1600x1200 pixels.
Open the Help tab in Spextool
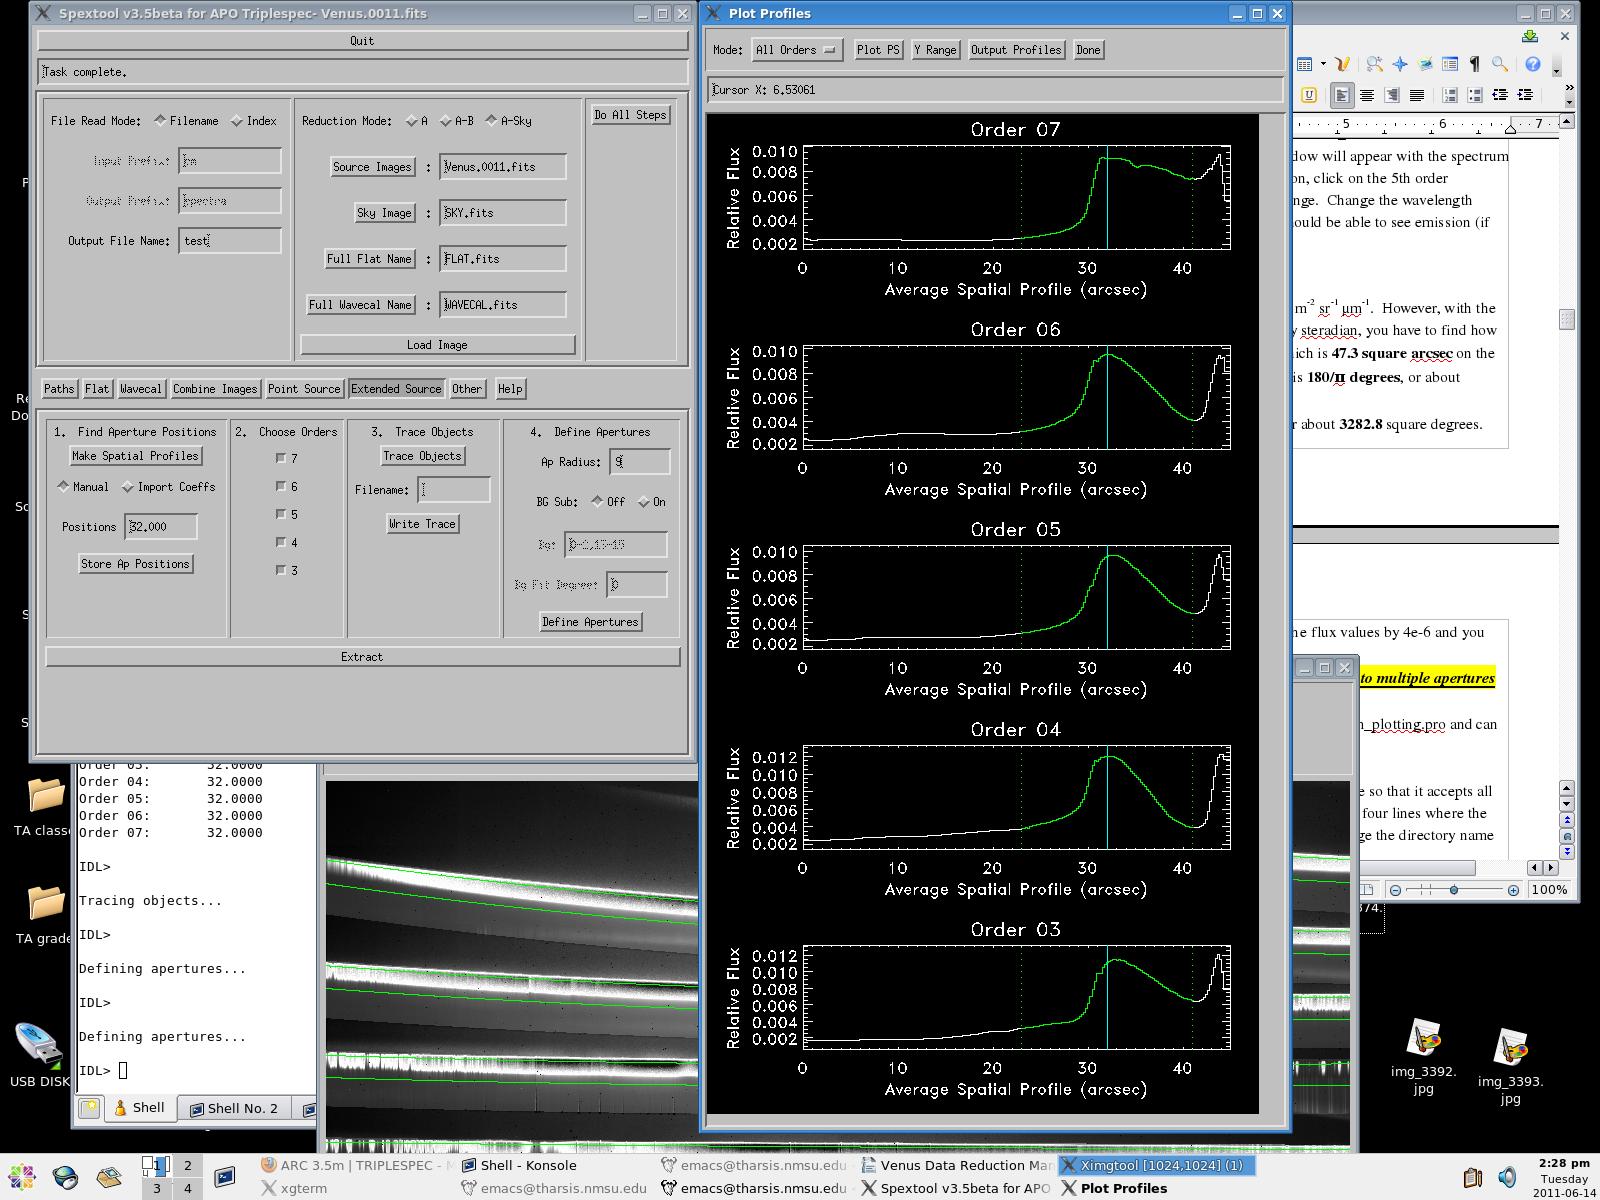pos(510,389)
